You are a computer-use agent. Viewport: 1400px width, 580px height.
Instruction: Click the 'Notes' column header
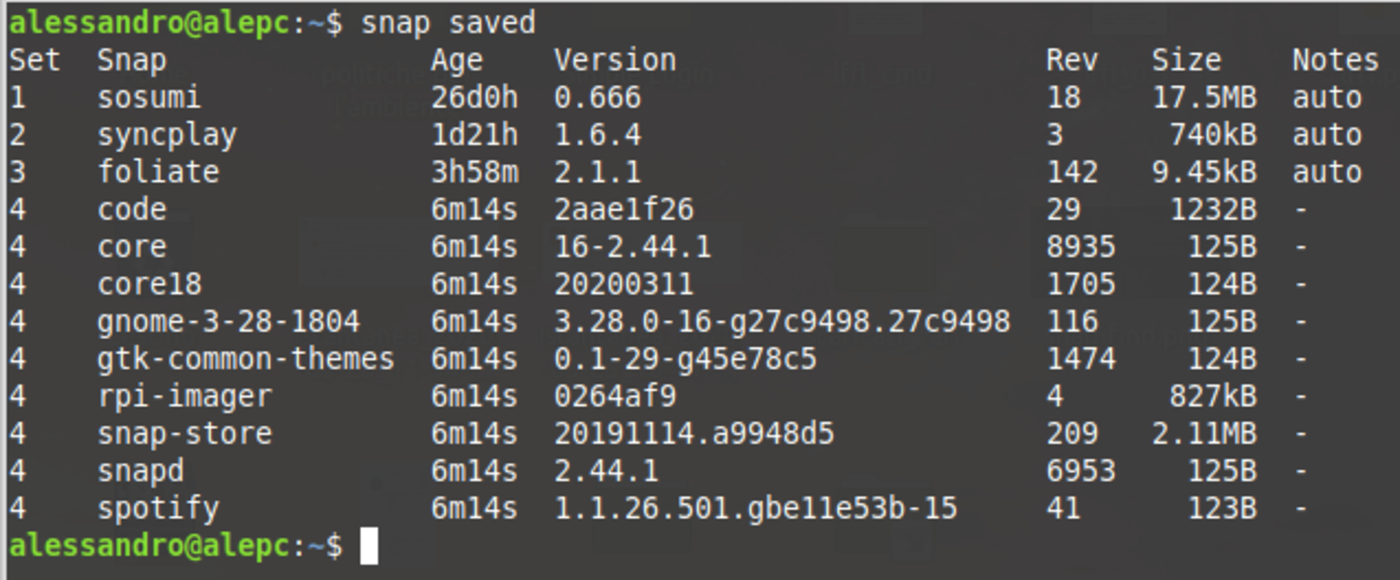(1335, 60)
